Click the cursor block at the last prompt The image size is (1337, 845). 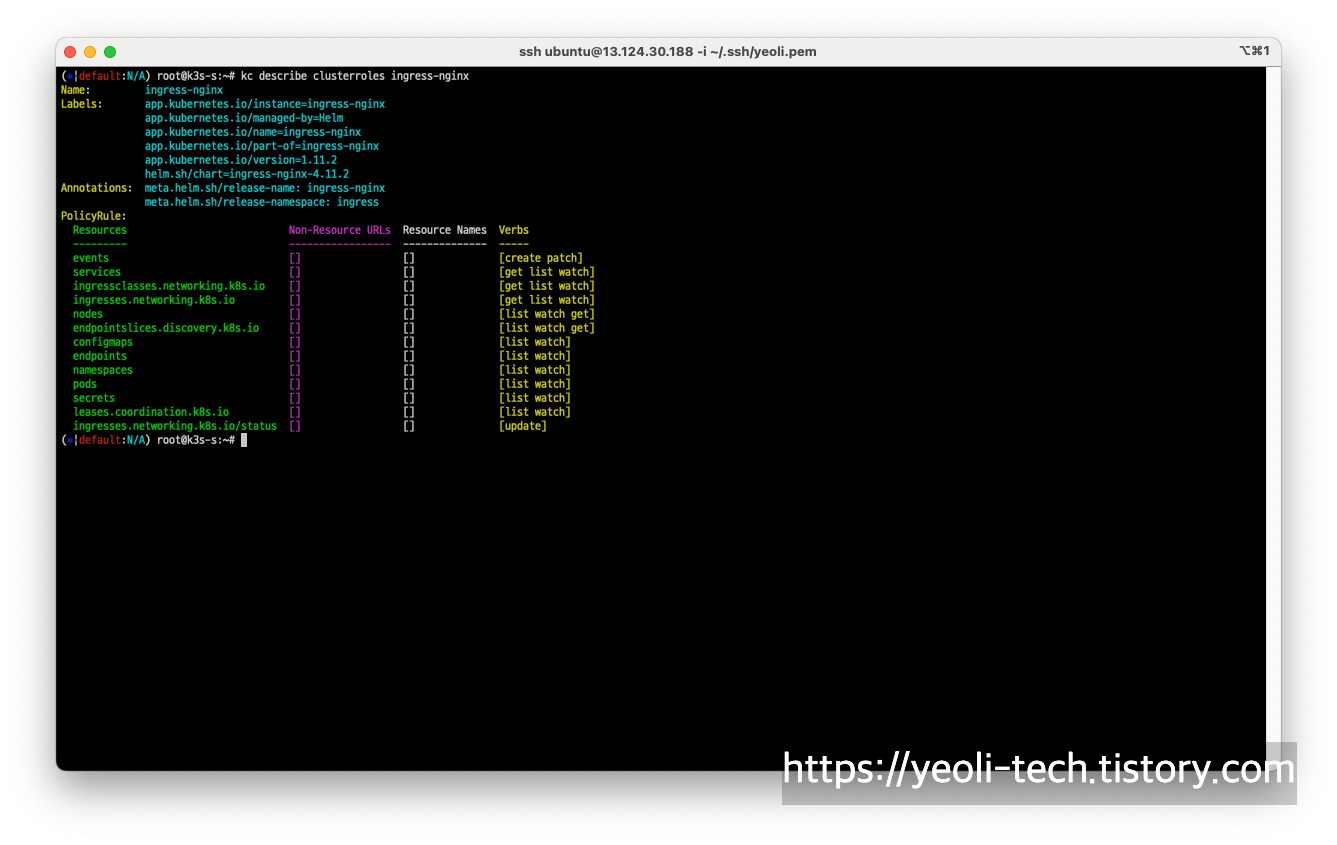click(244, 440)
